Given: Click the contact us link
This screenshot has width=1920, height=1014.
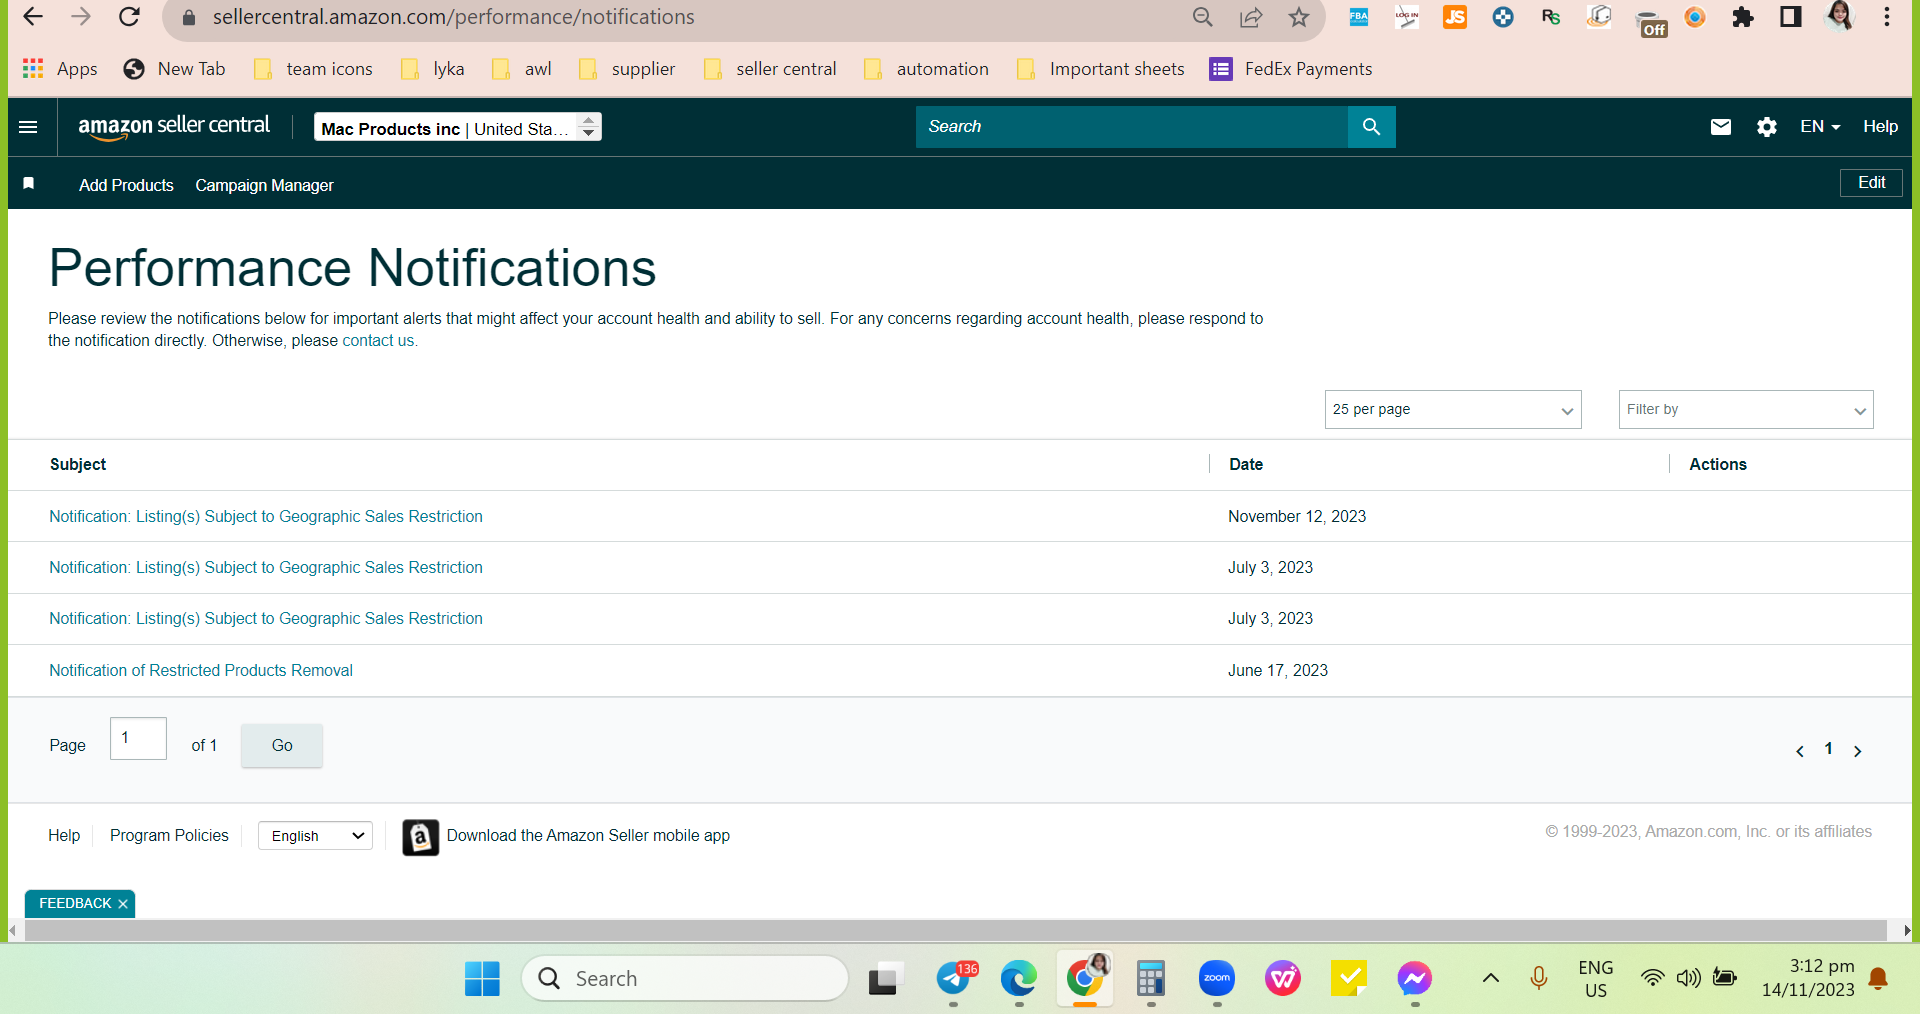Looking at the screenshot, I should (378, 341).
